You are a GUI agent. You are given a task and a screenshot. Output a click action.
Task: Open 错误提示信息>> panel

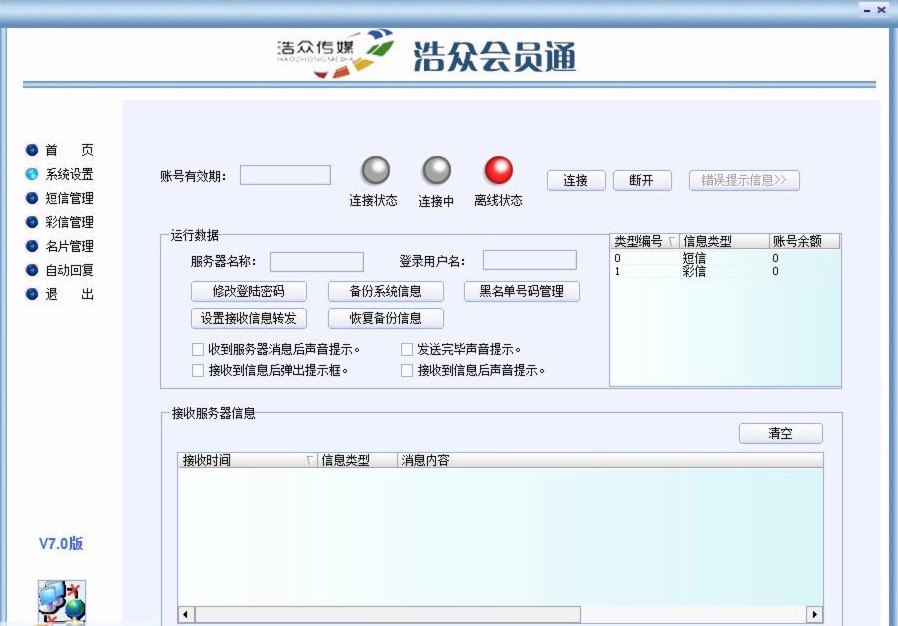coord(744,180)
